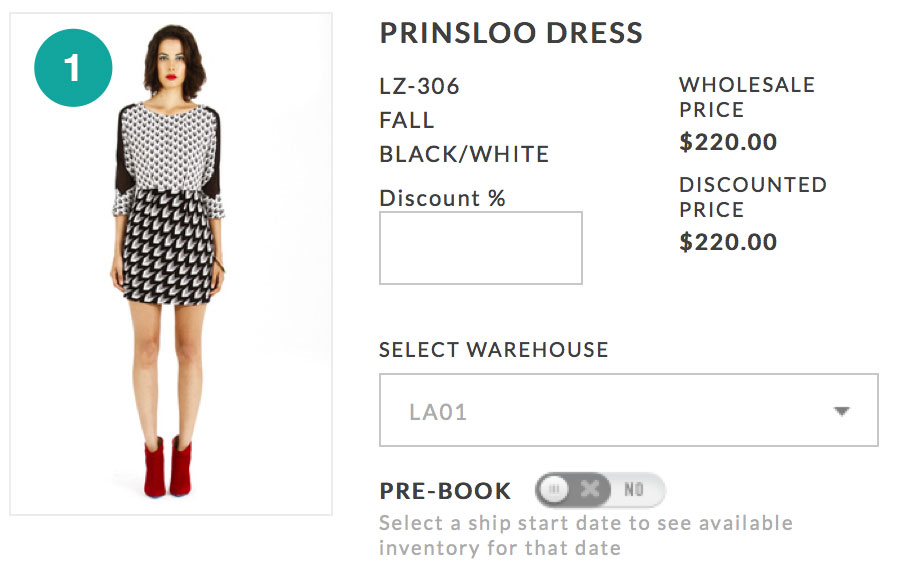The width and height of the screenshot is (898, 575).
Task: Click the WHOLESALE PRICE label
Action: pyautogui.click(x=746, y=97)
